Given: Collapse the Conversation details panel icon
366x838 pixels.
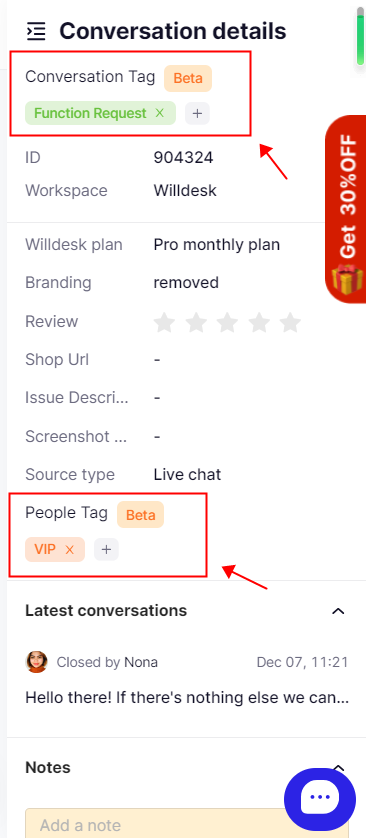Looking at the screenshot, I should [x=36, y=32].
